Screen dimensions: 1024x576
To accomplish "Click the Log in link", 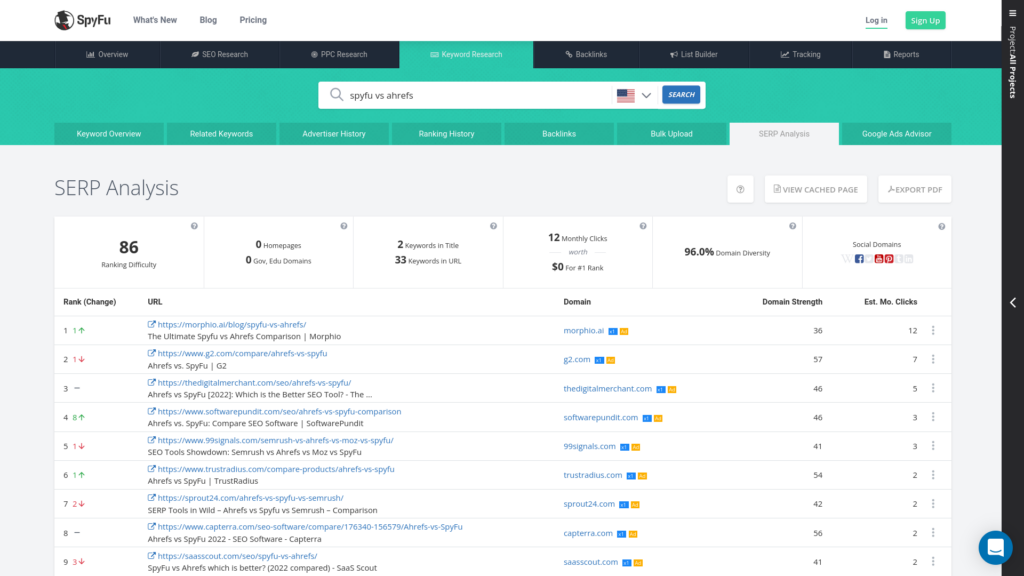I will point(876,20).
